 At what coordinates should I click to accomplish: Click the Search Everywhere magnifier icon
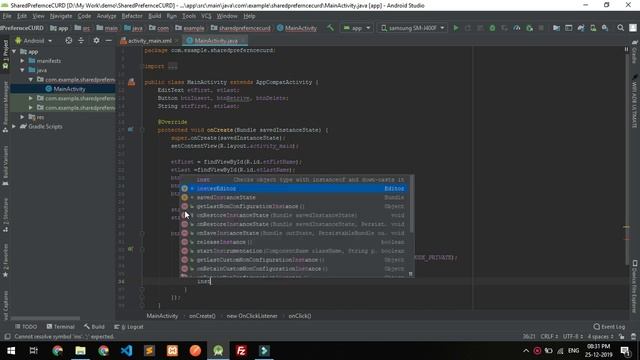click(620, 28)
